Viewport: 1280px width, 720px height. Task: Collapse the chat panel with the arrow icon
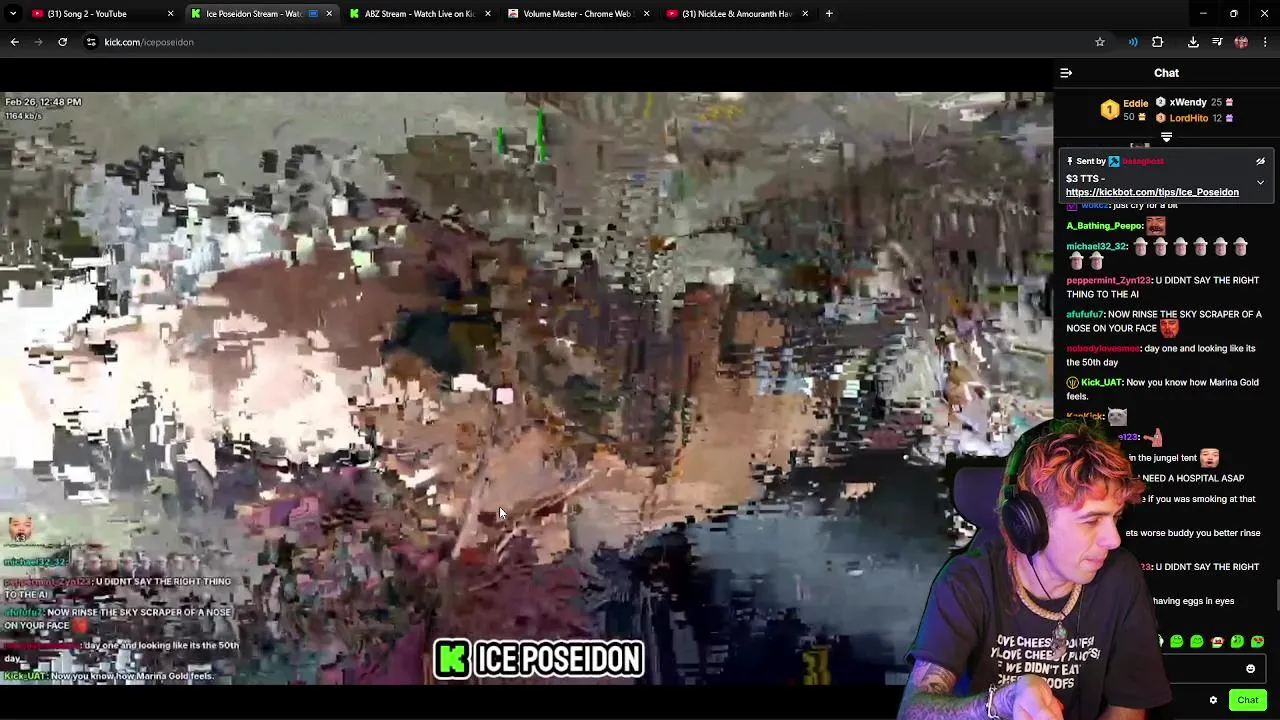pyautogui.click(x=1066, y=73)
